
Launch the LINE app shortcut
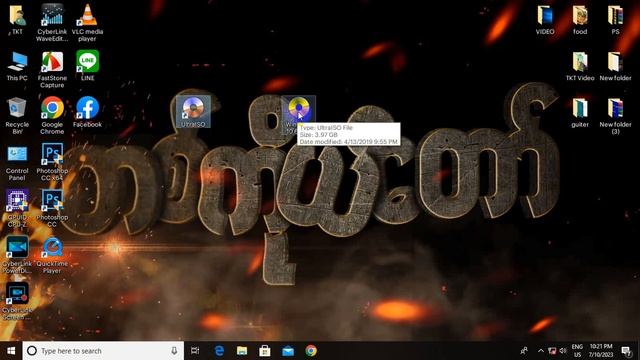tap(87, 65)
